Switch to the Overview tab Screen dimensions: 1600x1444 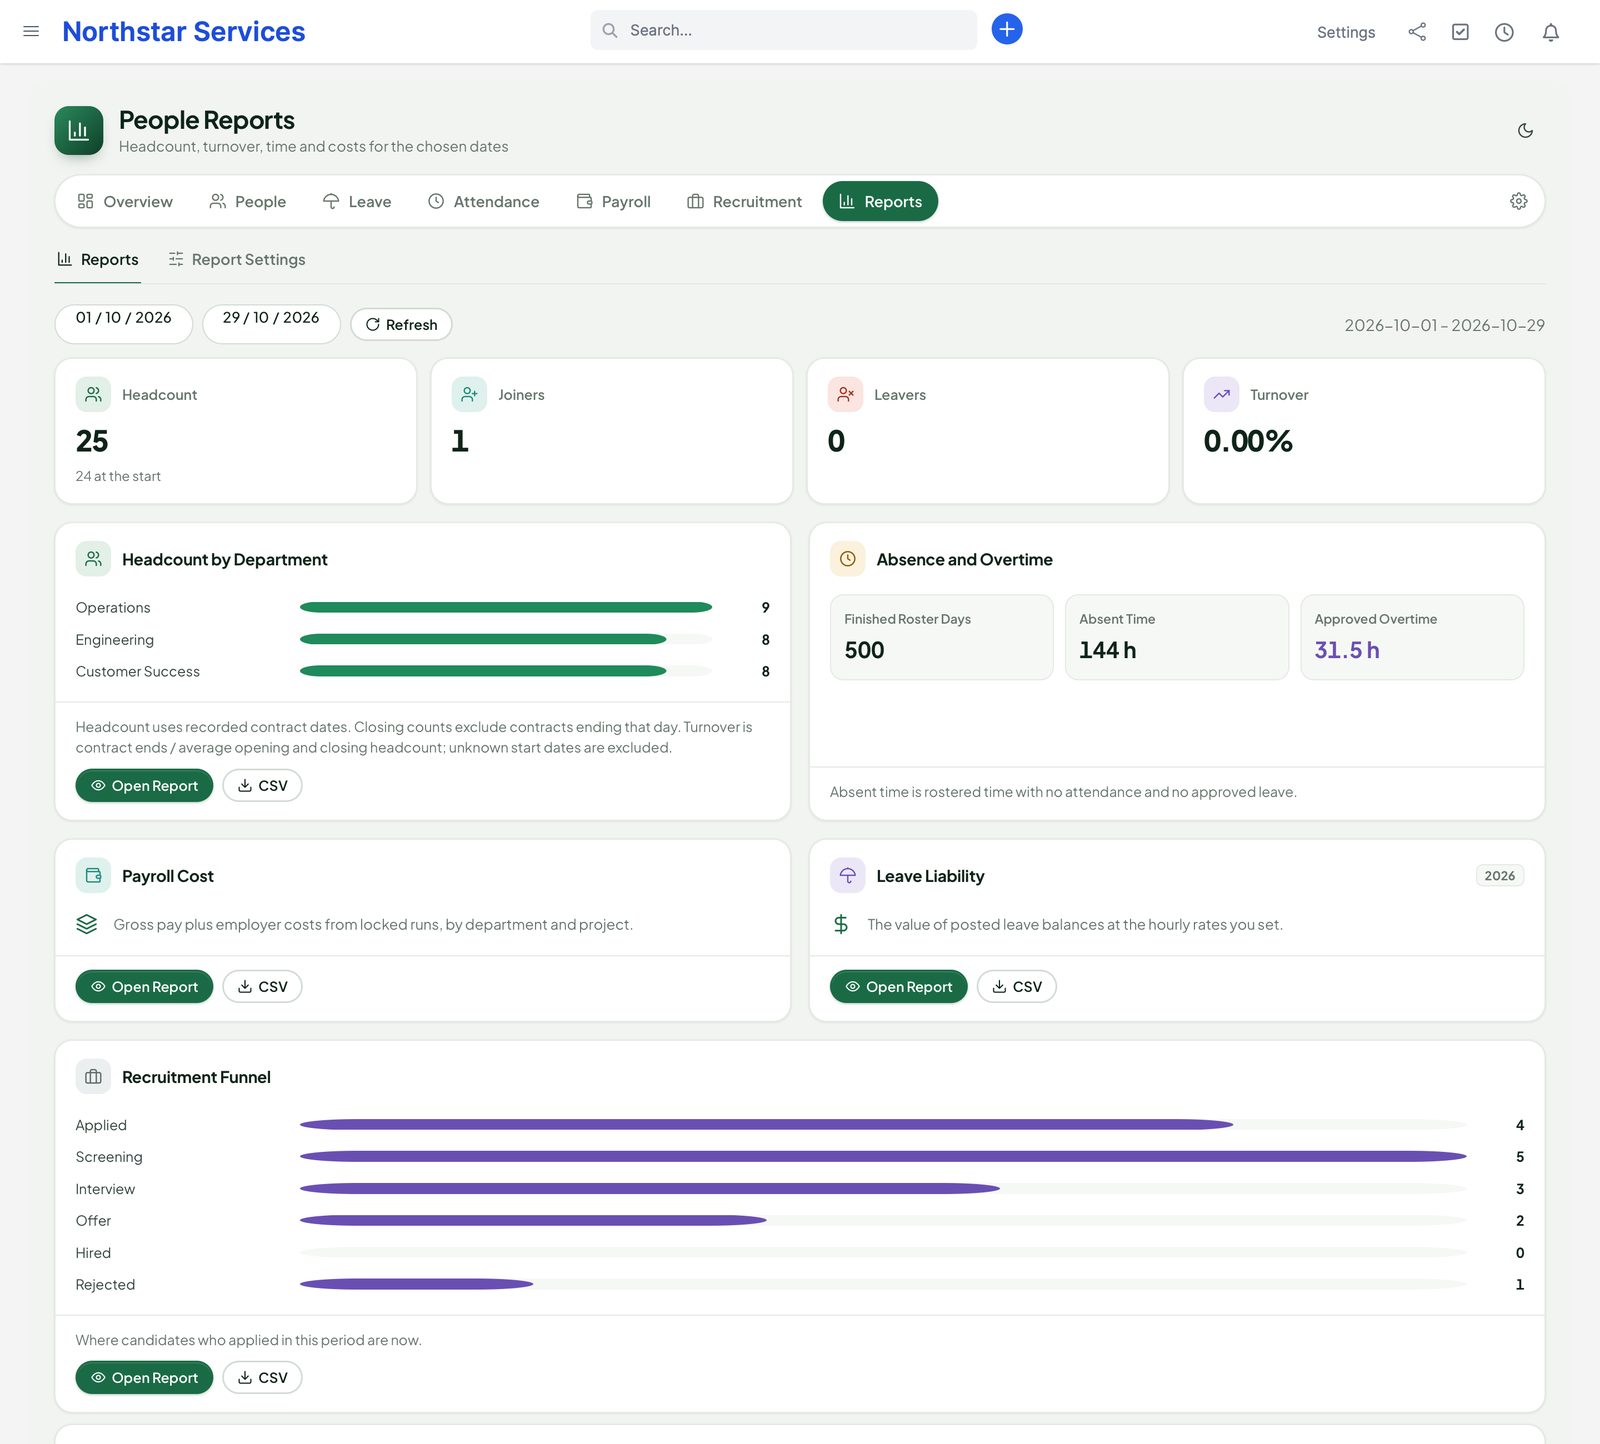click(x=125, y=201)
